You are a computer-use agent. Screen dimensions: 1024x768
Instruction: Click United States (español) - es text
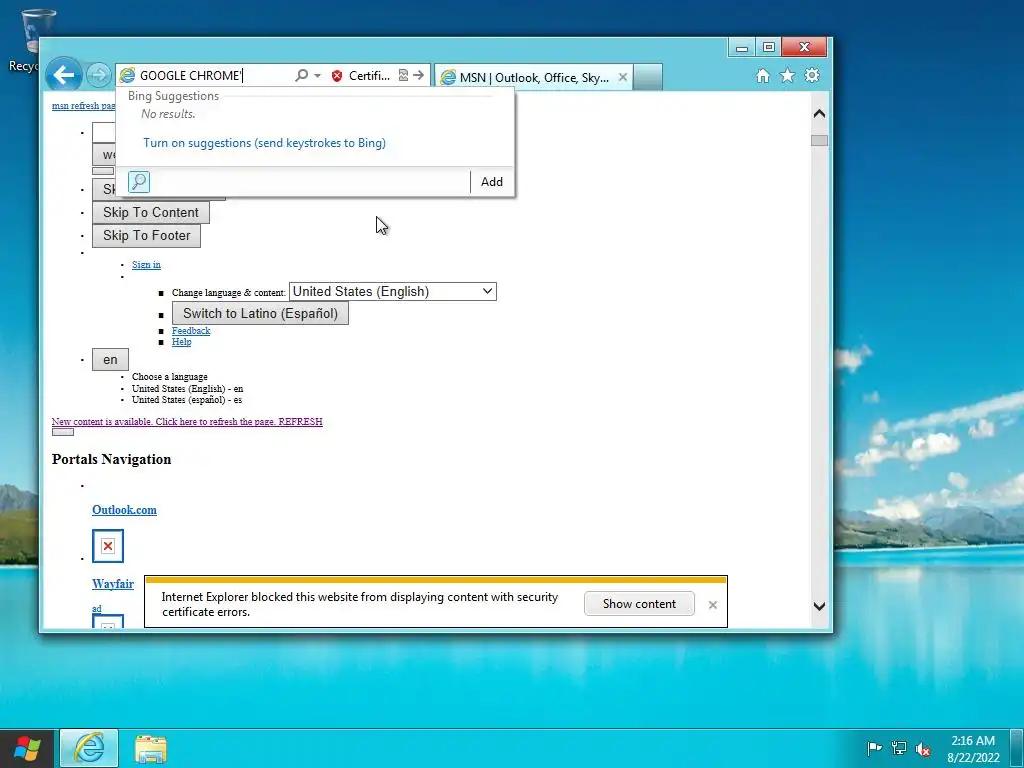[x=187, y=400]
